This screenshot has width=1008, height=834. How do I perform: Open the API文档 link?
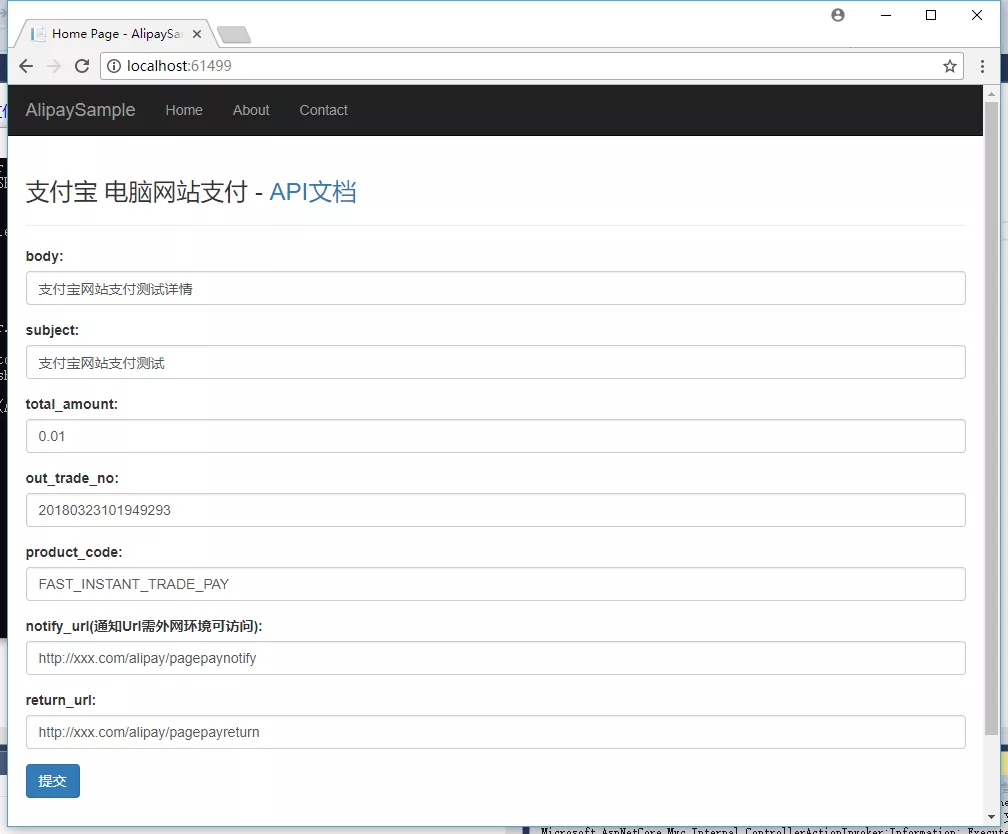pyautogui.click(x=313, y=191)
